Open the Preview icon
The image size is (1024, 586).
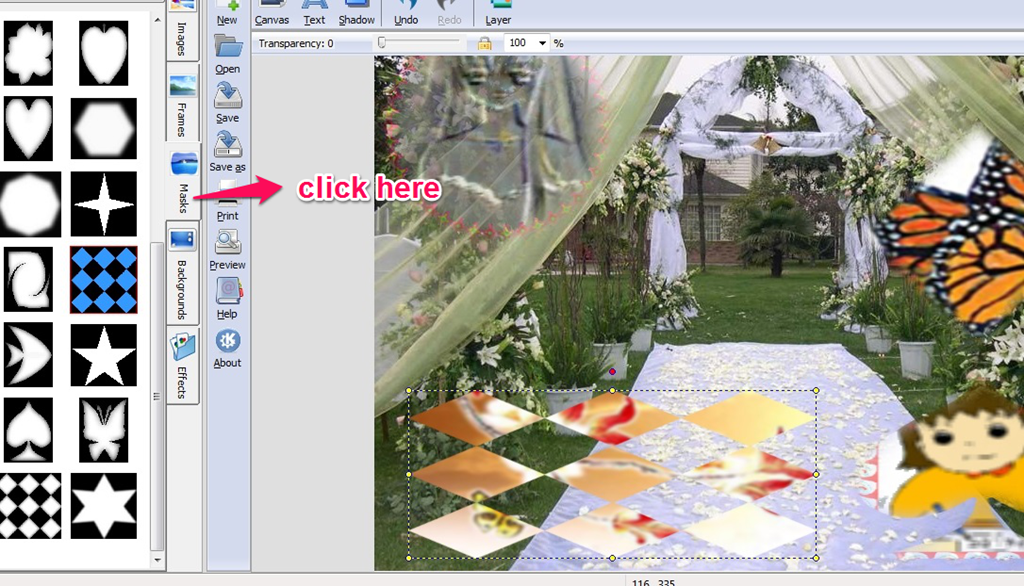pos(227,250)
